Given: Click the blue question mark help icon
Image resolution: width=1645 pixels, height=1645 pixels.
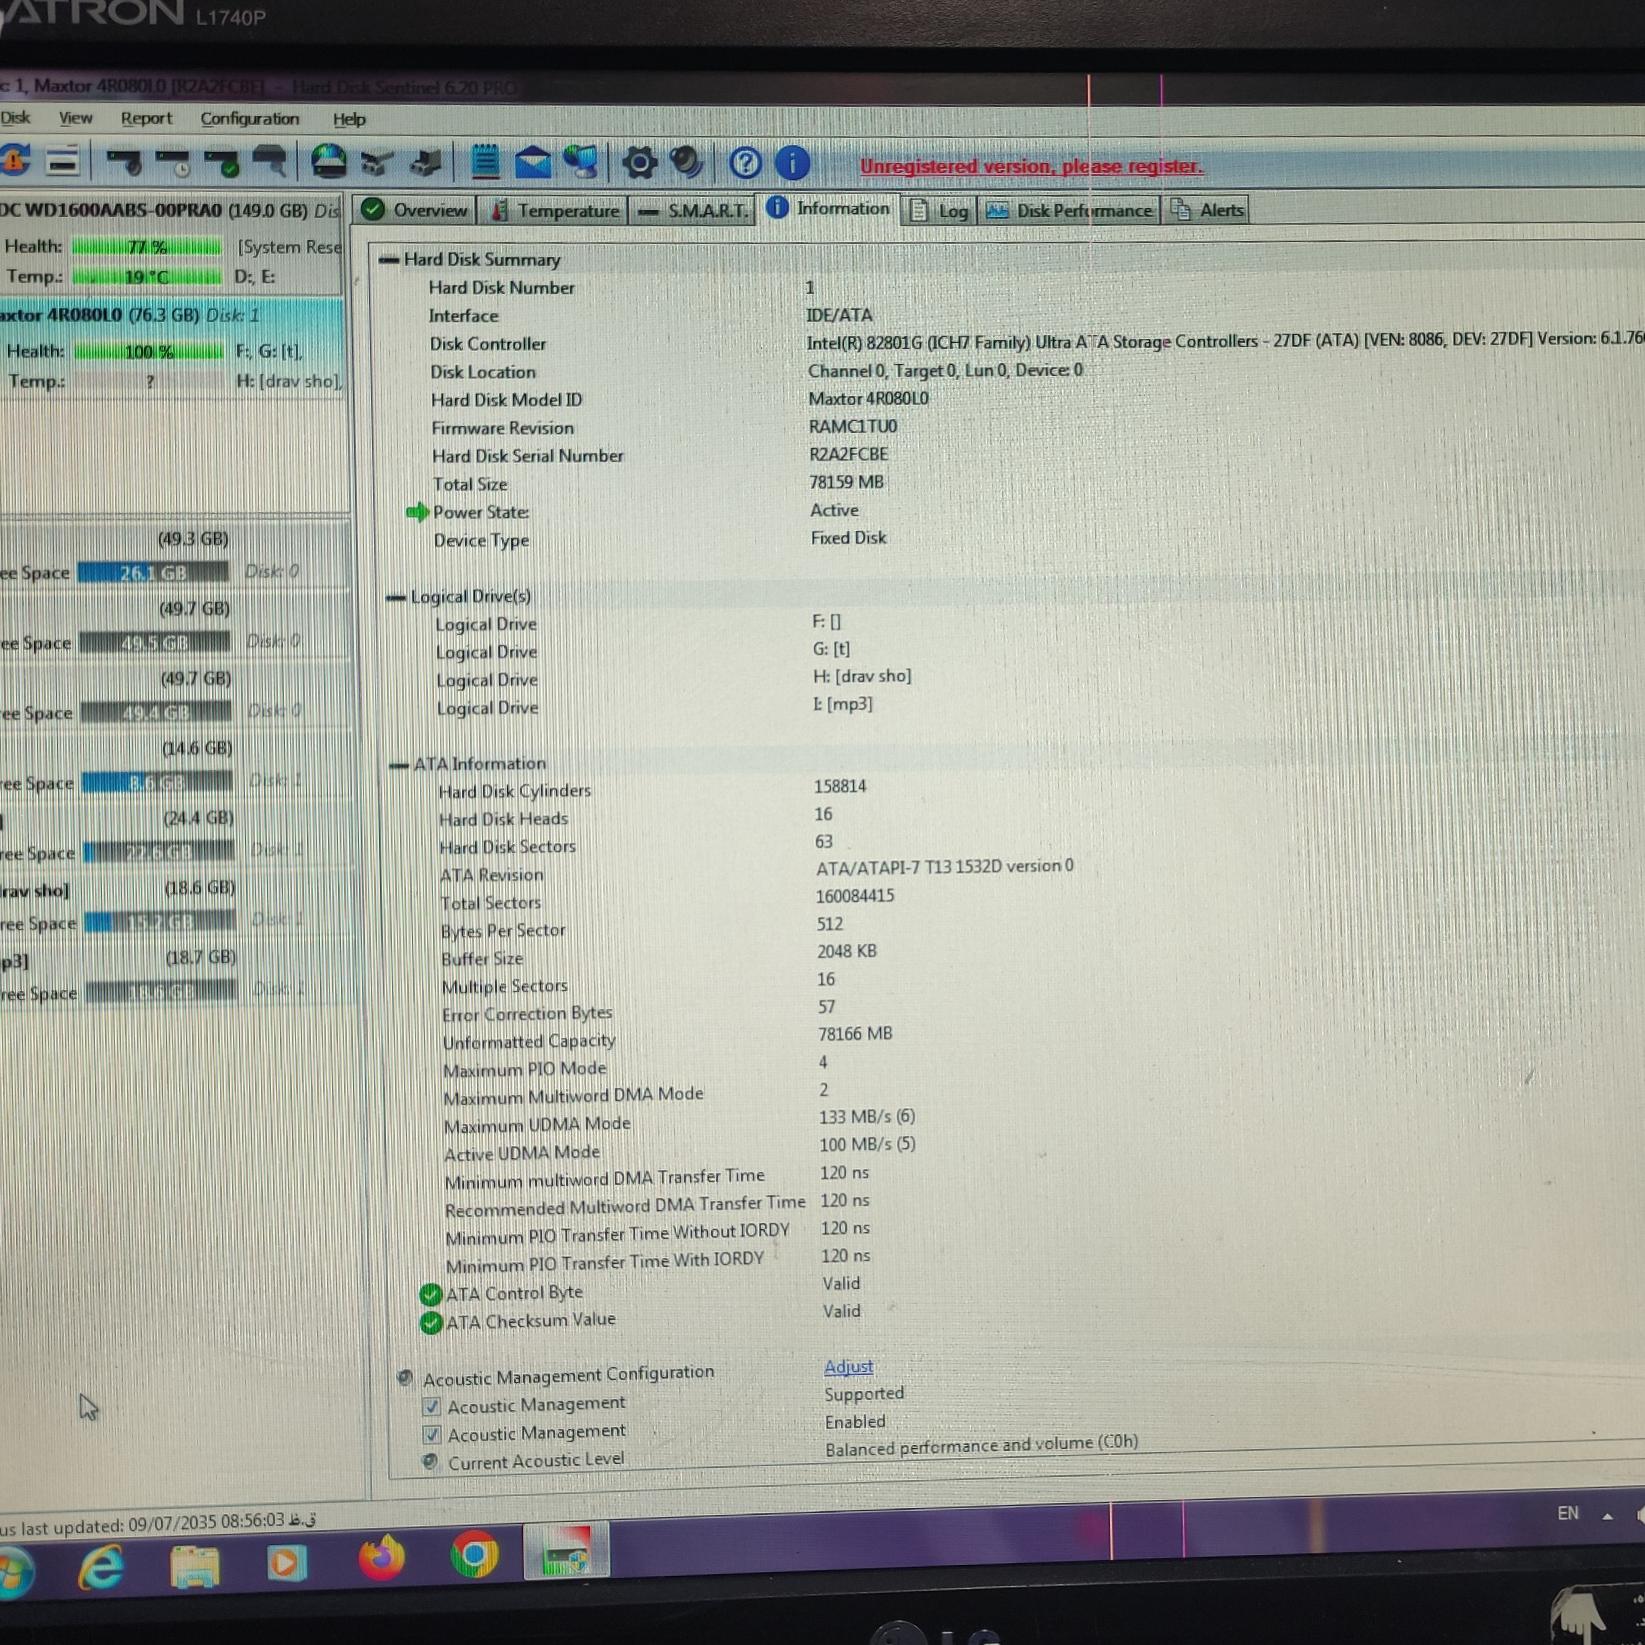Looking at the screenshot, I should [745, 162].
